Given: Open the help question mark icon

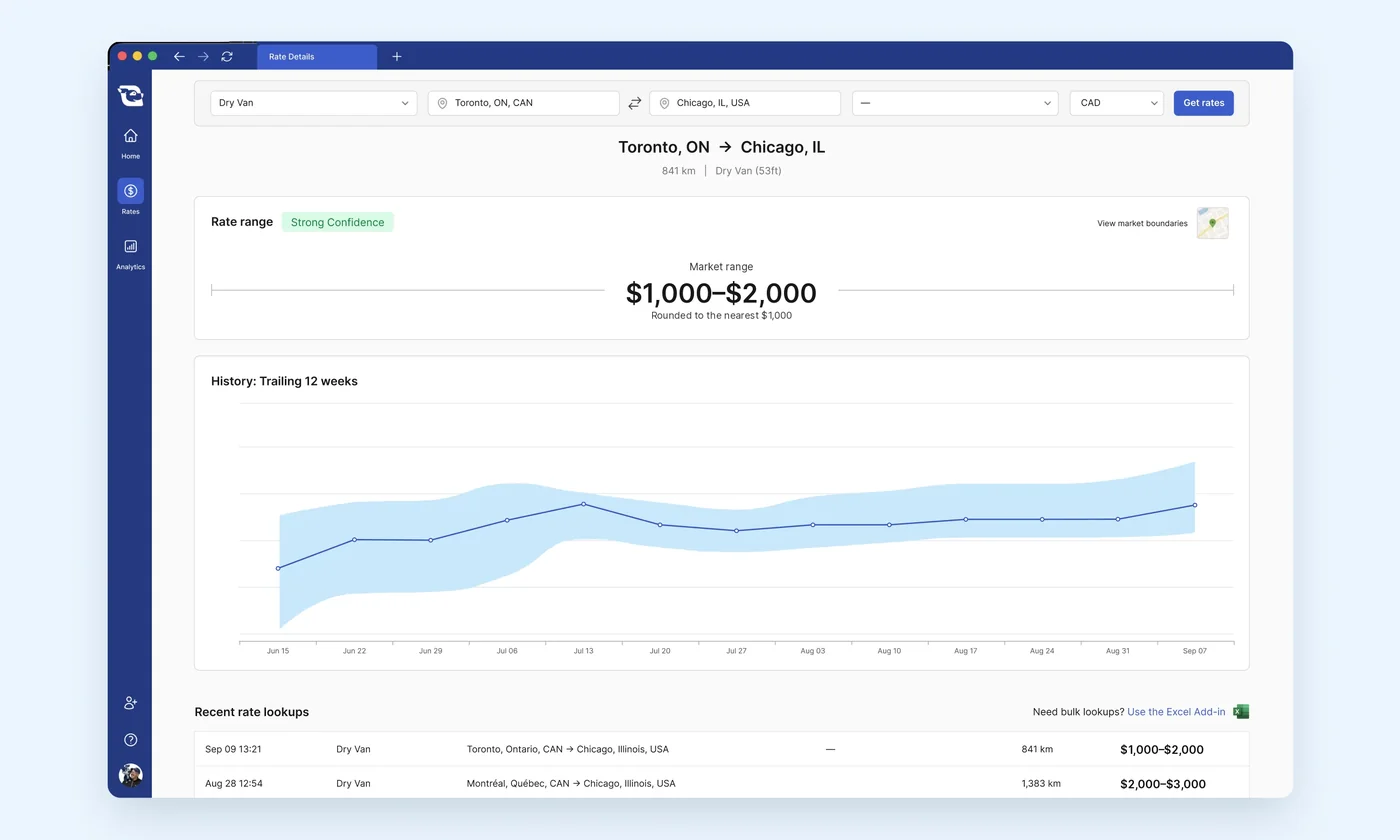Looking at the screenshot, I should coord(130,740).
